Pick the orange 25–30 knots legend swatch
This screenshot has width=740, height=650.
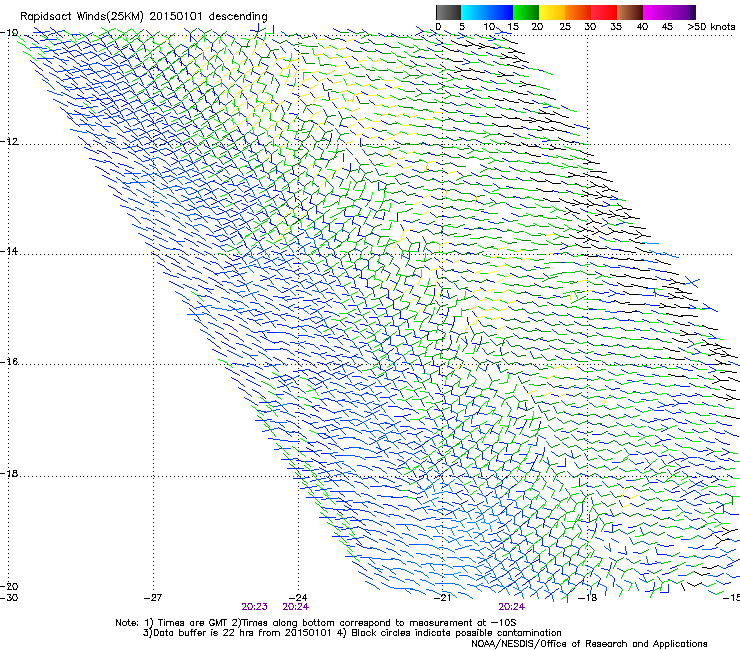(578, 12)
